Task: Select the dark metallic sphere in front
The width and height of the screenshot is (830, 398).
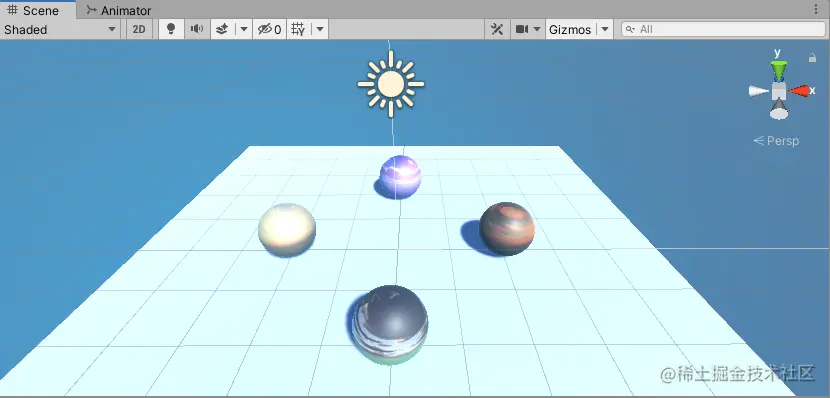Action: (x=390, y=324)
